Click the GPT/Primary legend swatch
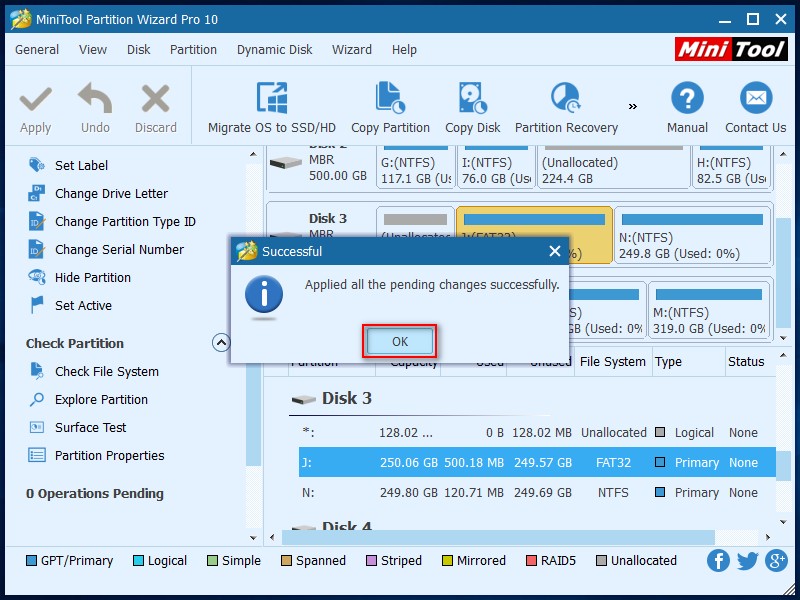 [31, 561]
